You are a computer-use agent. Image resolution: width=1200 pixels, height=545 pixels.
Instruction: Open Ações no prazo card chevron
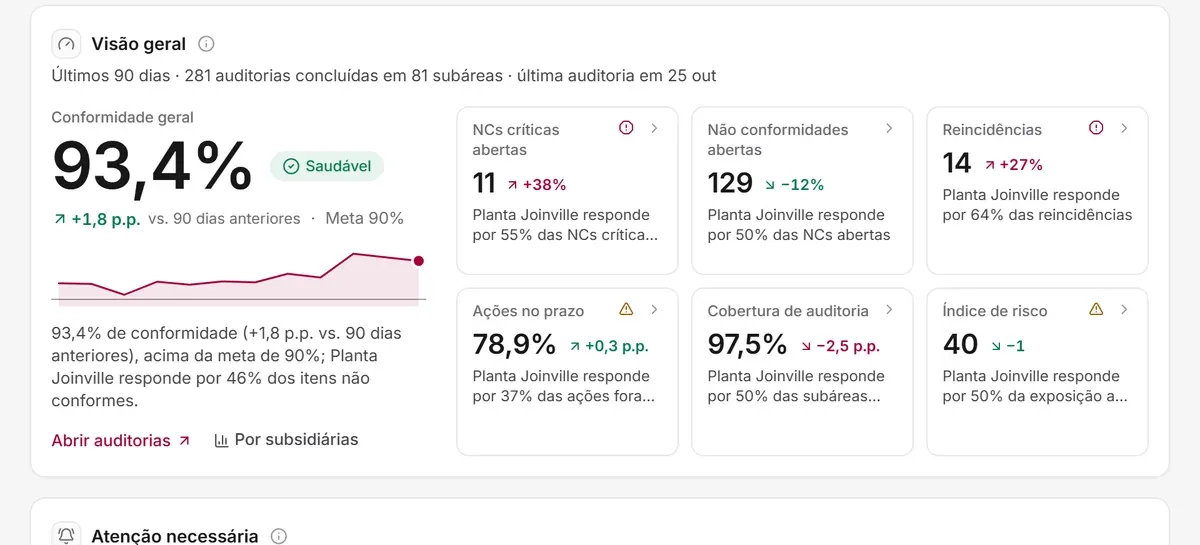coord(654,309)
